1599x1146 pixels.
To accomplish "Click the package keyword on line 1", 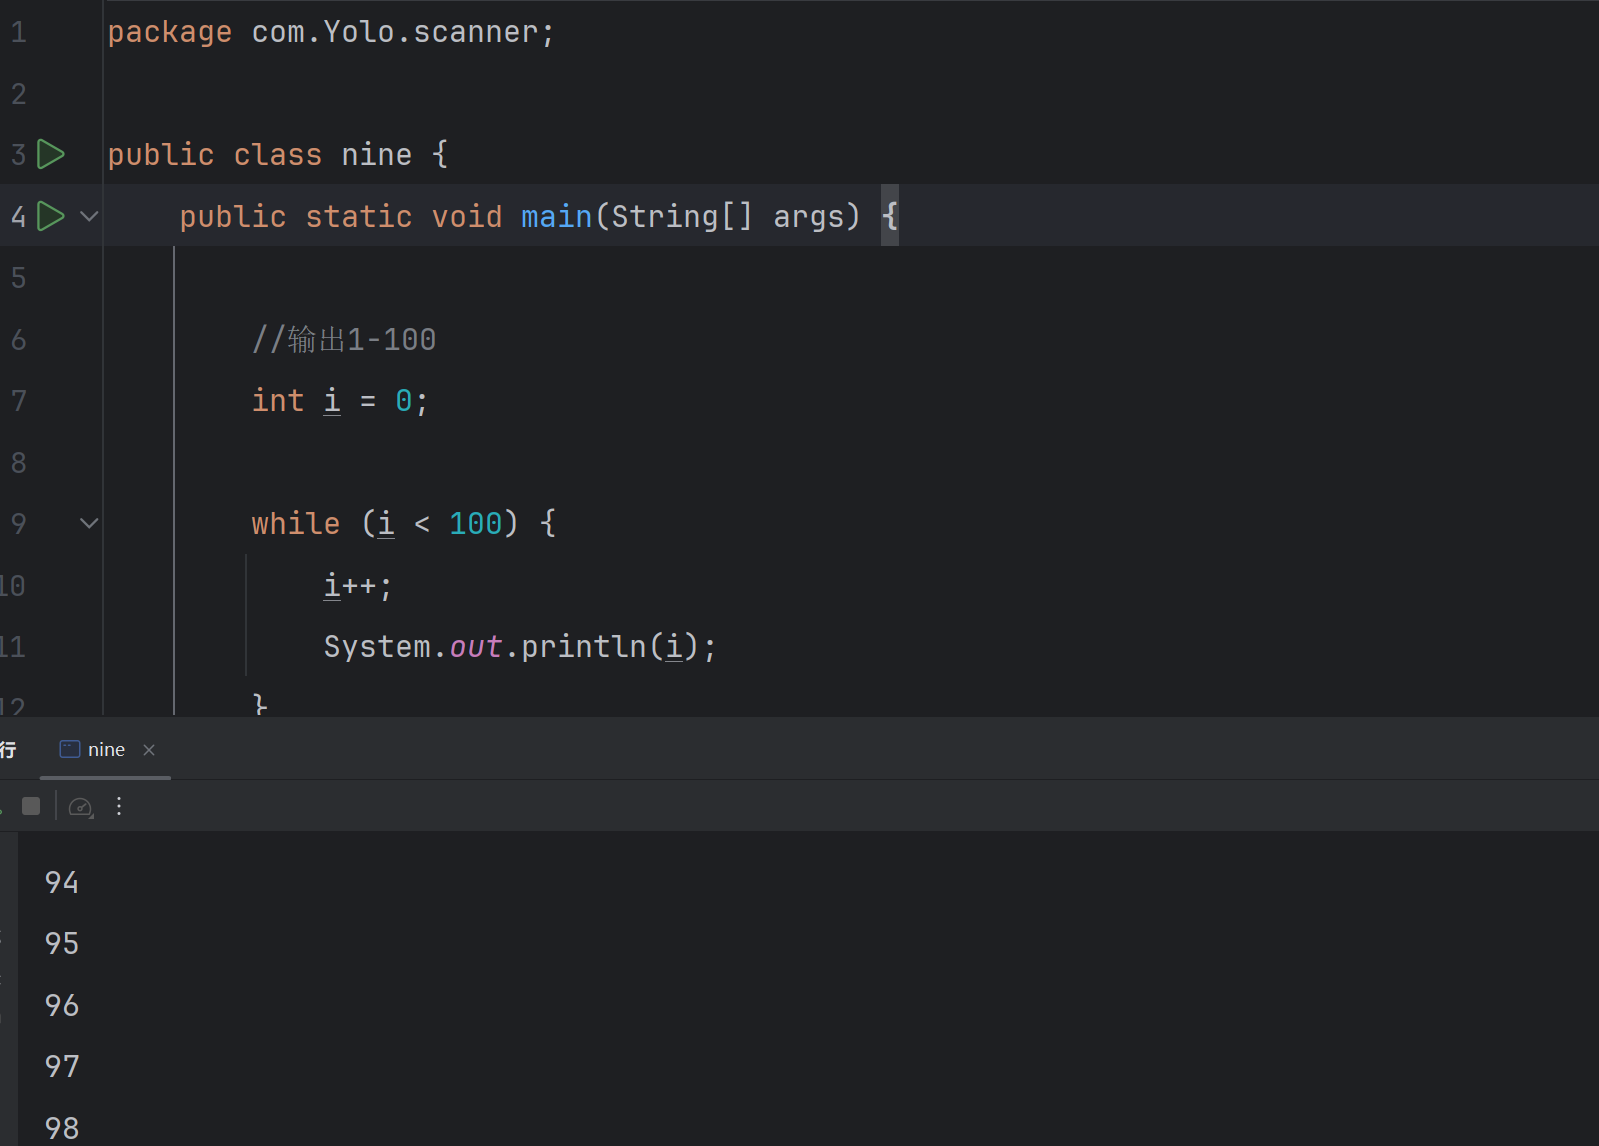I will pos(170,32).
